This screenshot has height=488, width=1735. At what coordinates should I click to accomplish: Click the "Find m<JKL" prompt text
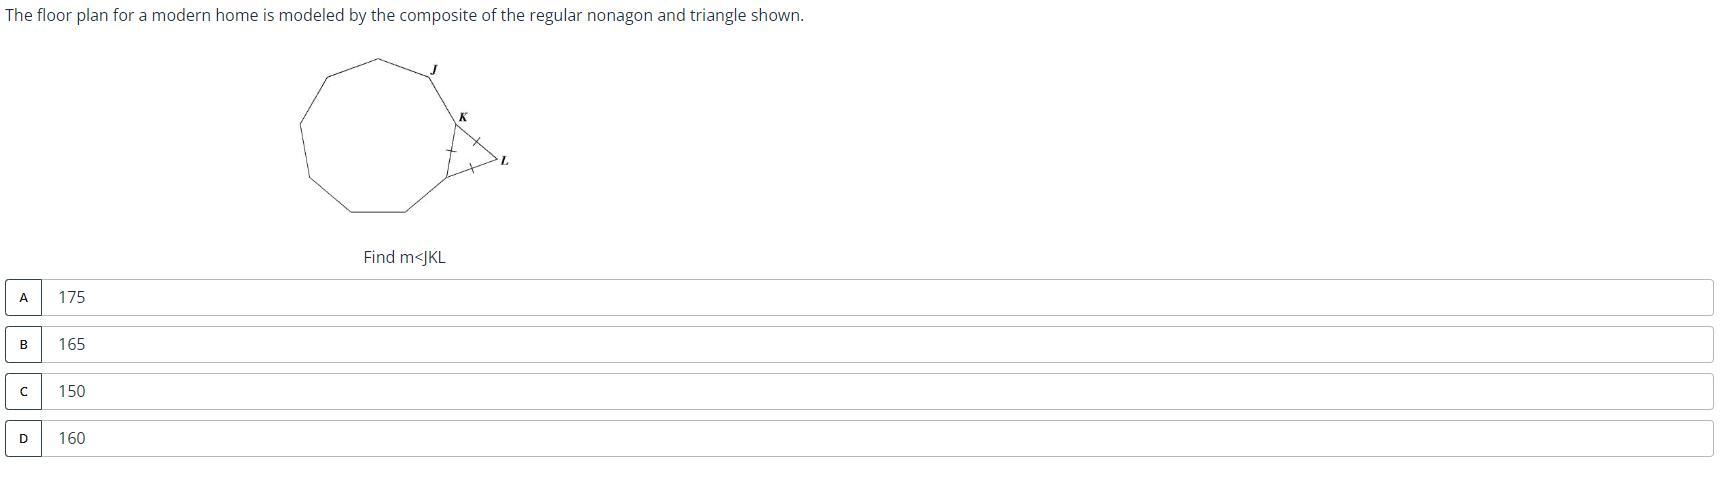pyautogui.click(x=404, y=257)
